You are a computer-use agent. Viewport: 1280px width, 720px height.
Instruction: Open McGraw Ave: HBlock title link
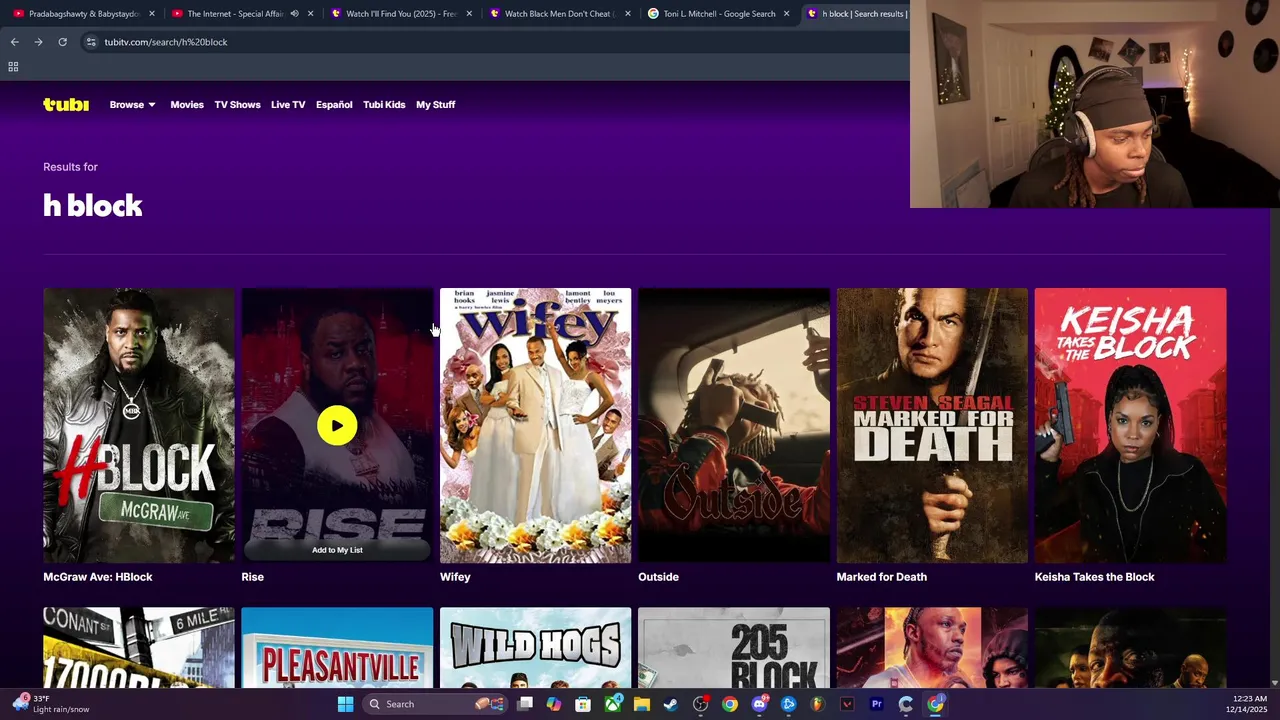[98, 577]
